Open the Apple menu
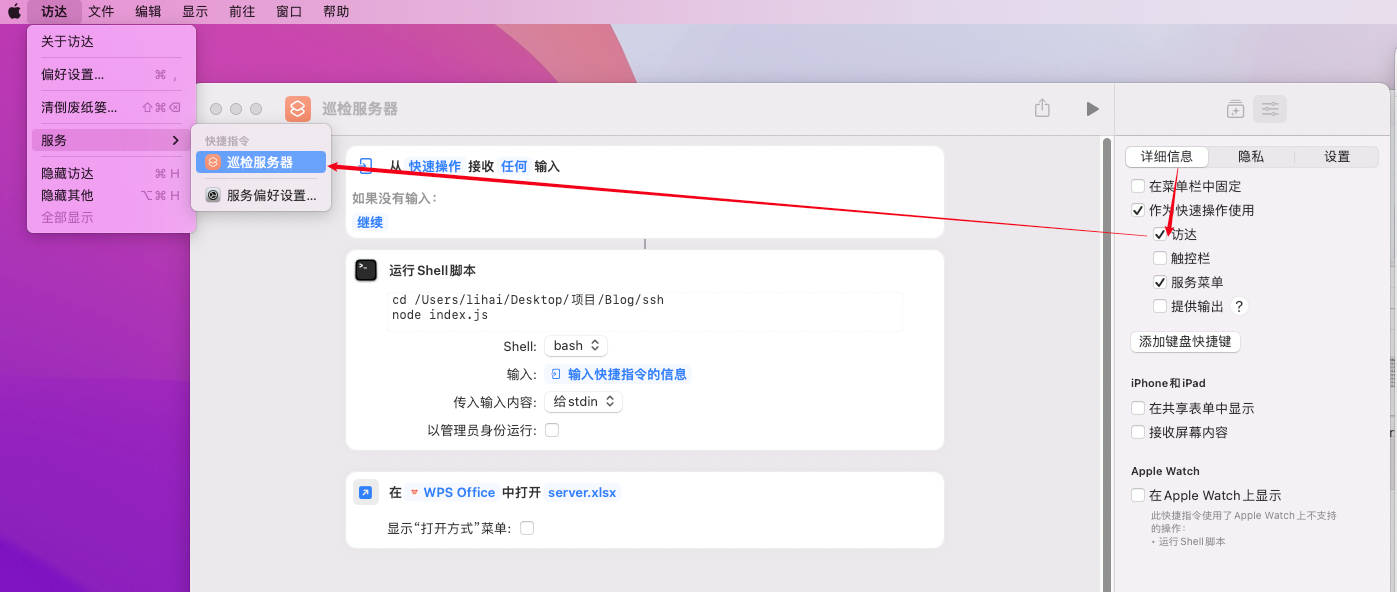1397x592 pixels. click(x=14, y=12)
